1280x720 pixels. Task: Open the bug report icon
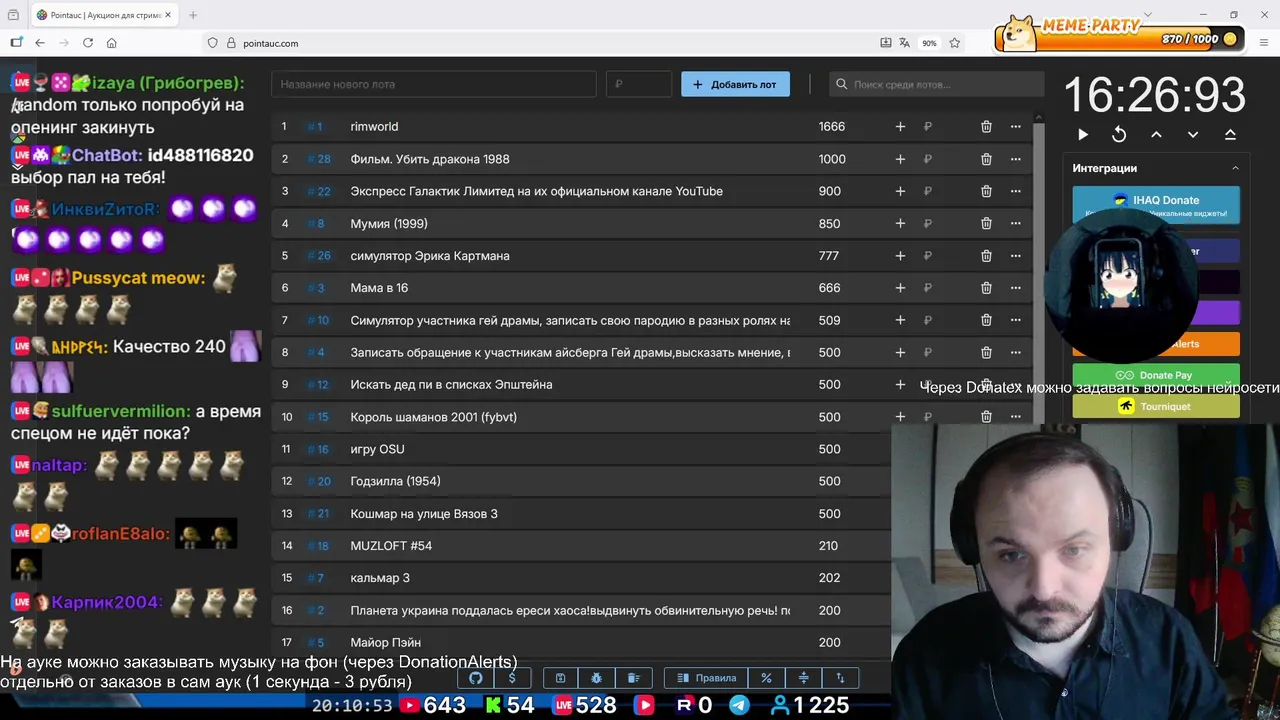(597, 678)
